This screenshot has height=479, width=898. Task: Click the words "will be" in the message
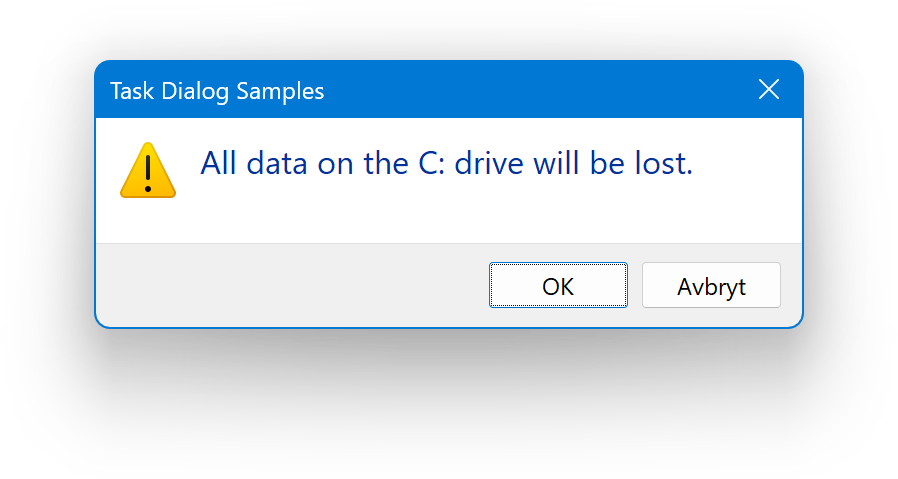(582, 163)
